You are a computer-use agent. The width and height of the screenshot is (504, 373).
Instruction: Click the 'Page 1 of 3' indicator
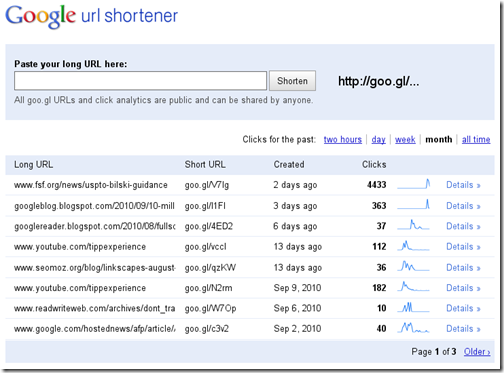[x=434, y=352]
